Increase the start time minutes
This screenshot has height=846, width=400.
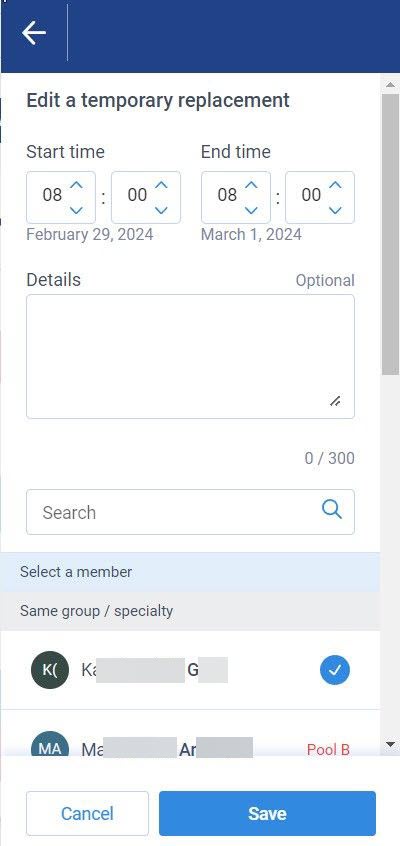point(161,185)
